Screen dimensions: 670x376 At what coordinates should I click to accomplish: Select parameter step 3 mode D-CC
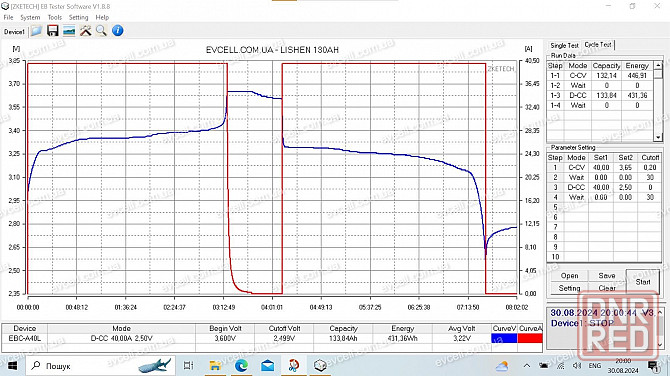tap(576, 188)
